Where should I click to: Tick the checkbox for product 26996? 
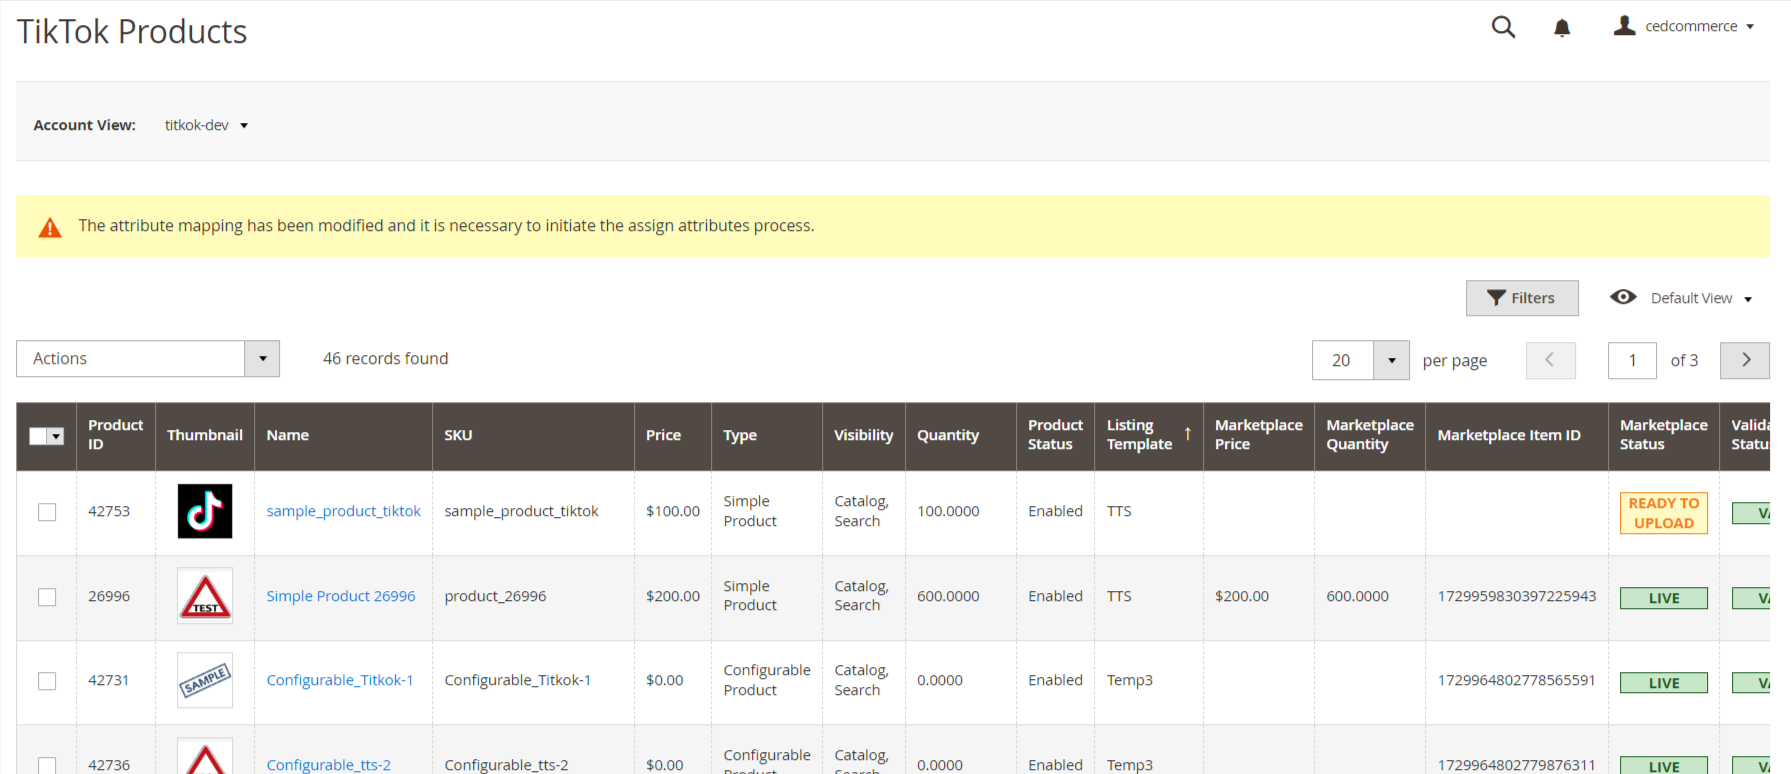(47, 597)
